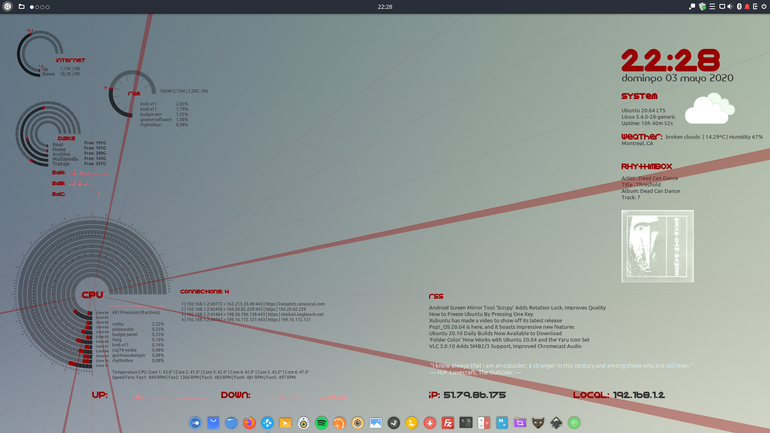Open the Bluetooth tray indicator

pyautogui.click(x=739, y=6)
